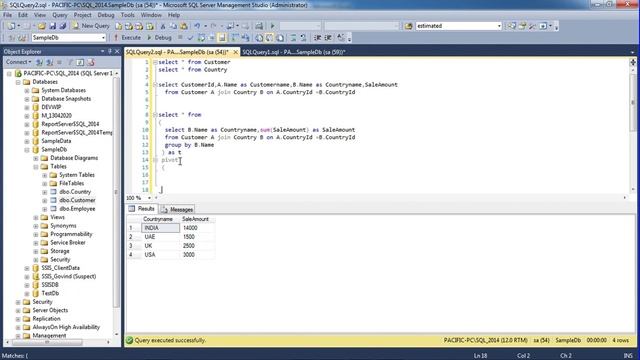Select the Results tab
640x360 pixels.
click(x=142, y=209)
